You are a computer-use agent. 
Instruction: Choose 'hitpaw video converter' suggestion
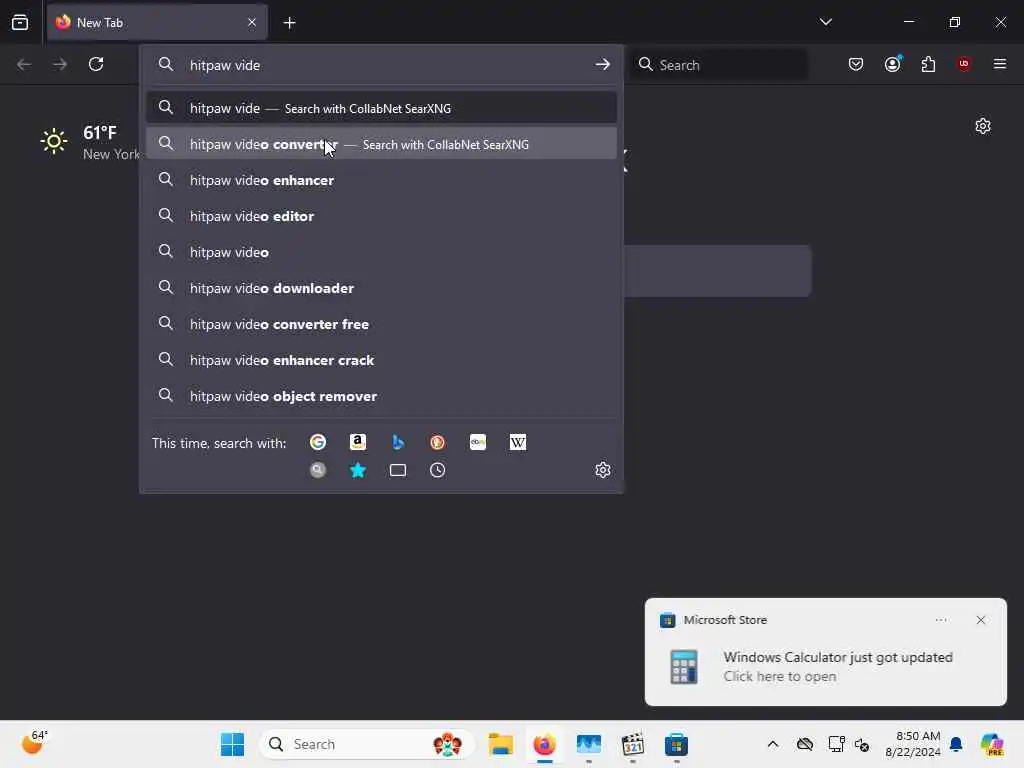coord(381,144)
